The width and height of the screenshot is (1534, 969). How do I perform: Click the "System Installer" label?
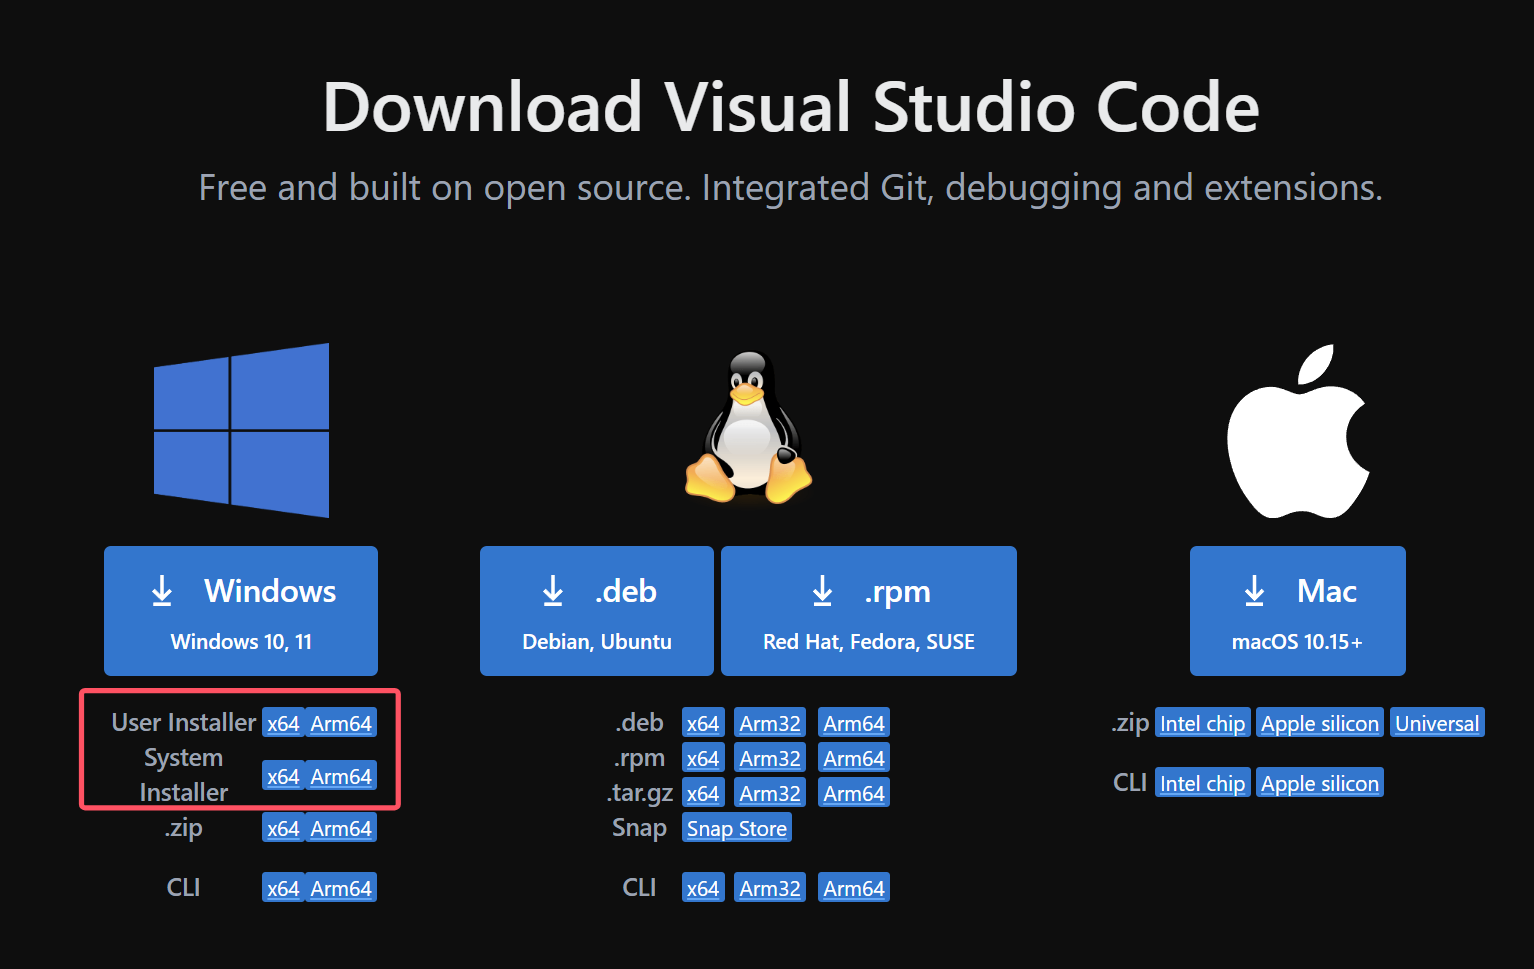pos(184,775)
